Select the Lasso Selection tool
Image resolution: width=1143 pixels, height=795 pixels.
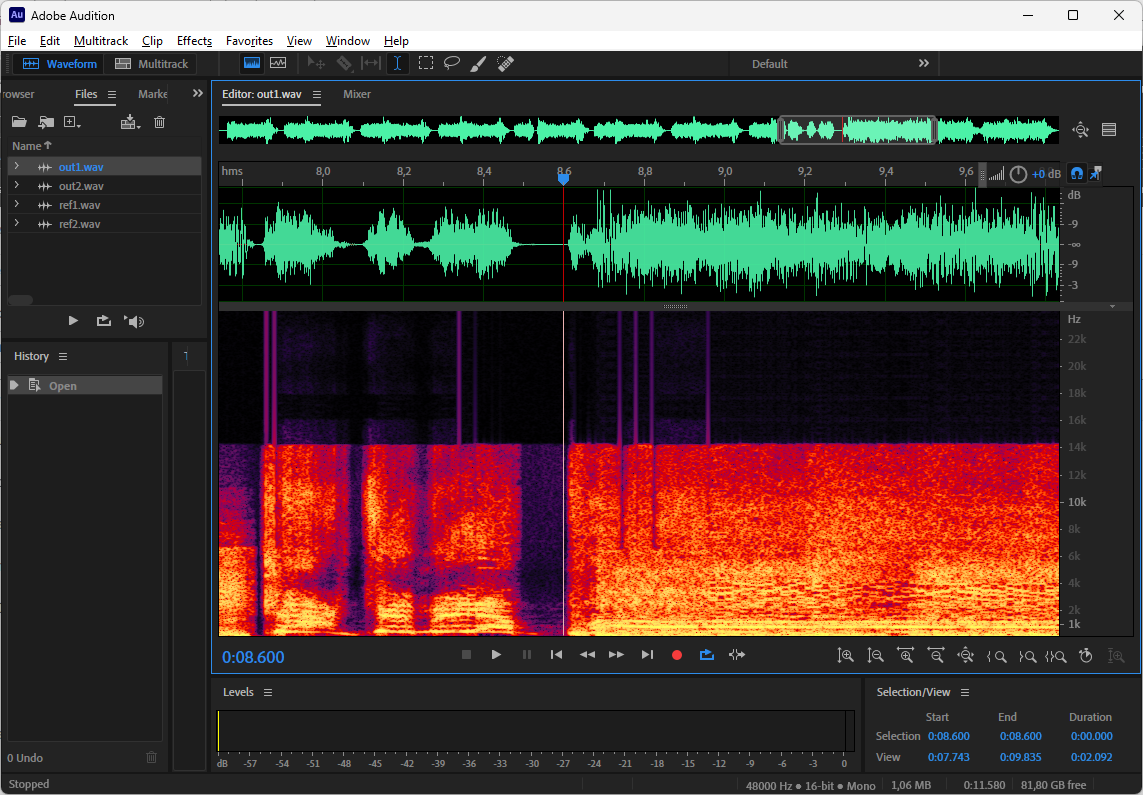[452, 63]
